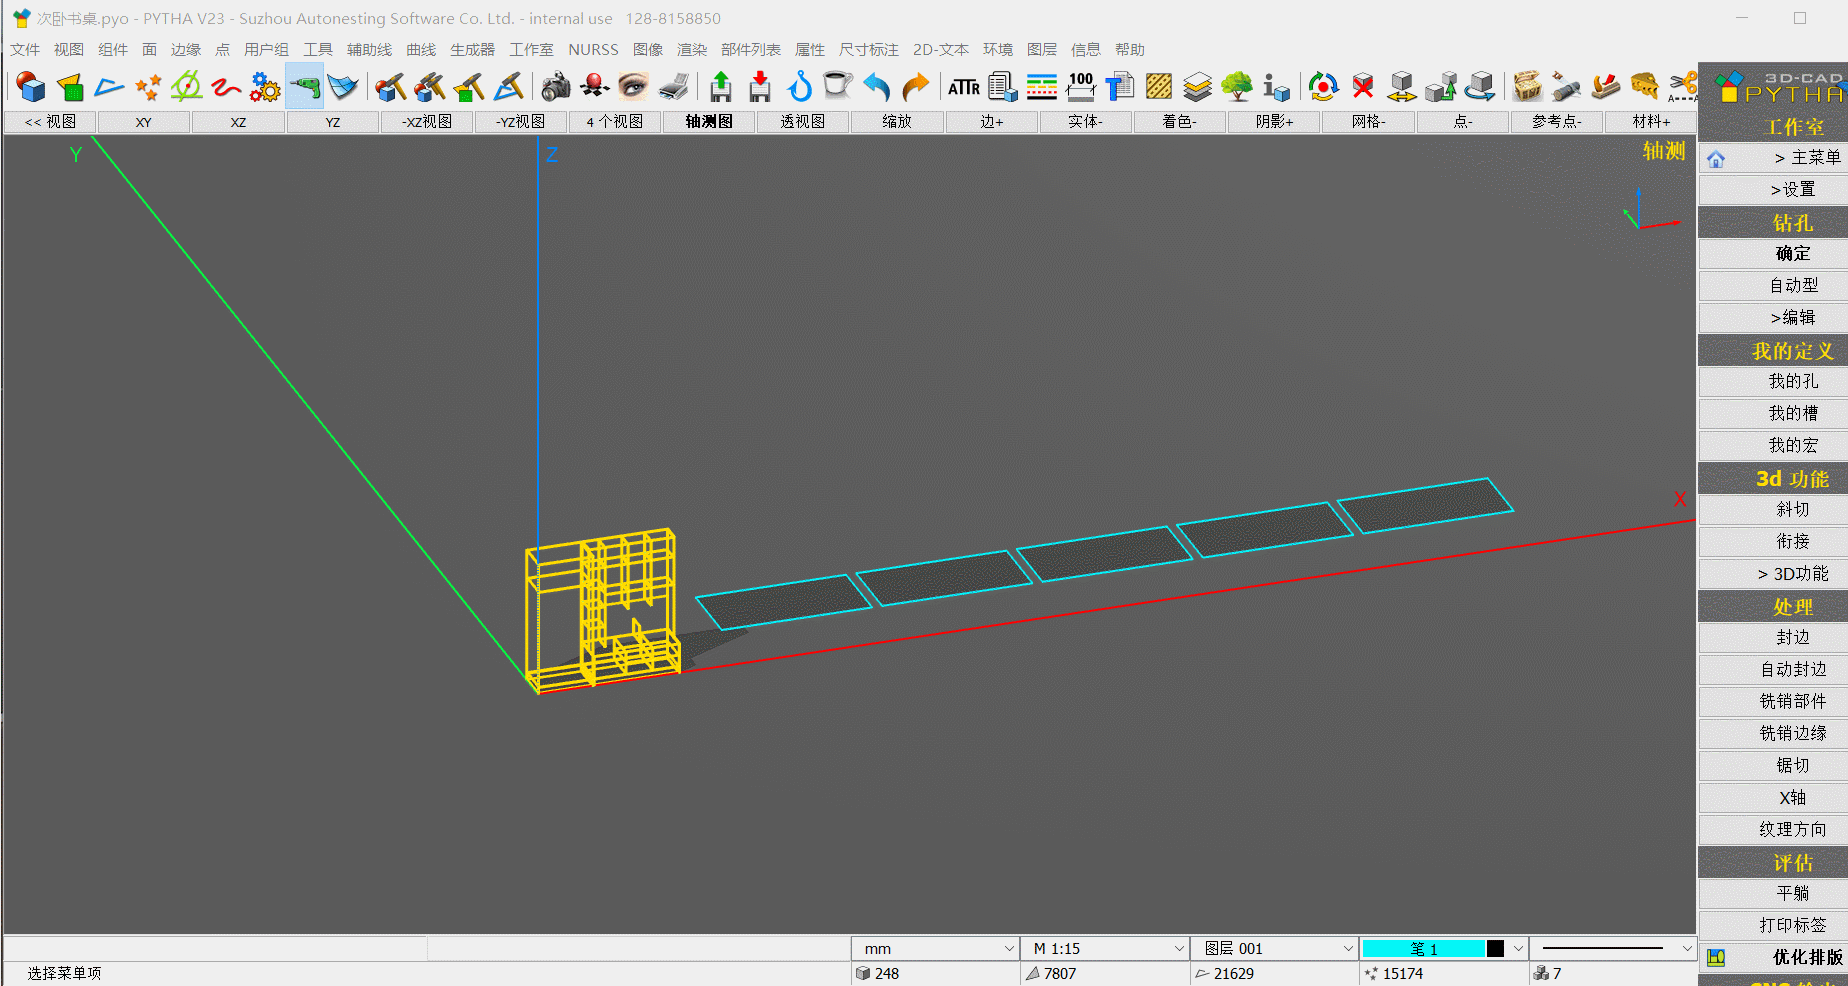1848x986 pixels.
Task: Click the cyan 笔 1 pen color swatch
Action: (x=1424, y=948)
